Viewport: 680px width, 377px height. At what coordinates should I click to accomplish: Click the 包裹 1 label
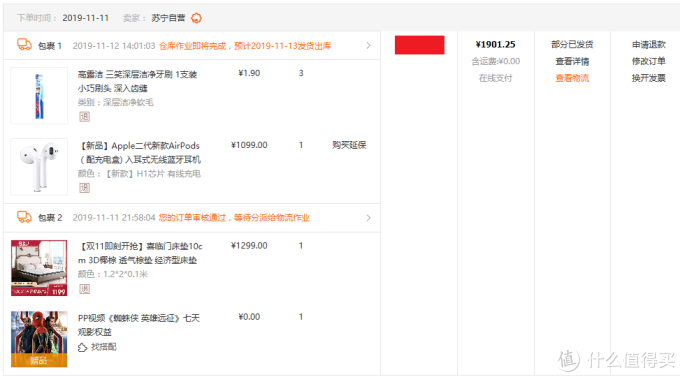pos(50,46)
